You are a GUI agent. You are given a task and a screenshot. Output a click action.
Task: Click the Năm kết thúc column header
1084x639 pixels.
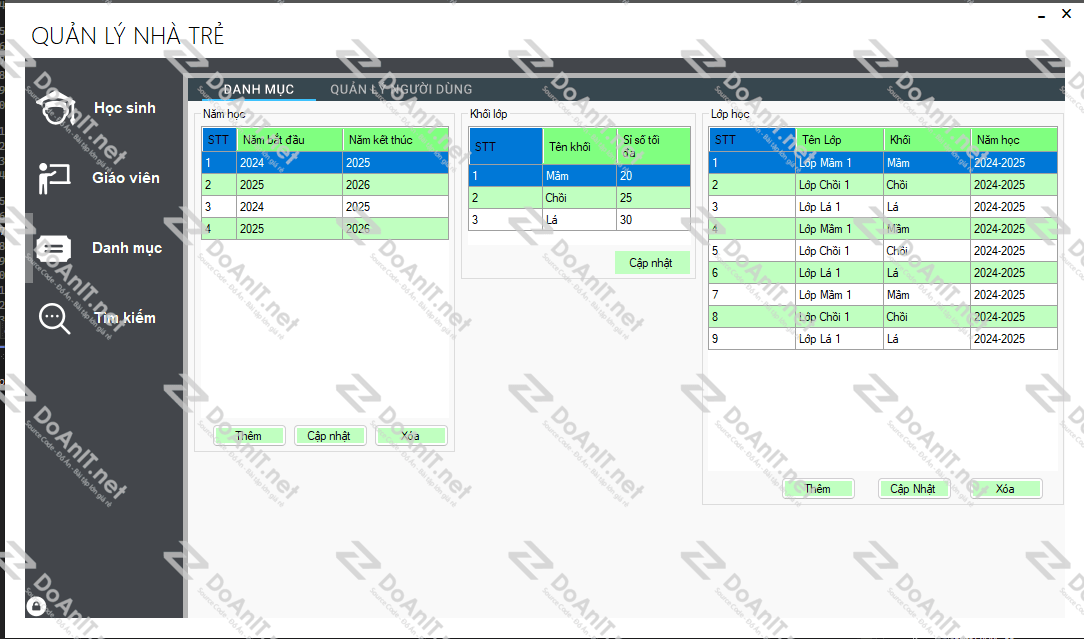click(395, 140)
